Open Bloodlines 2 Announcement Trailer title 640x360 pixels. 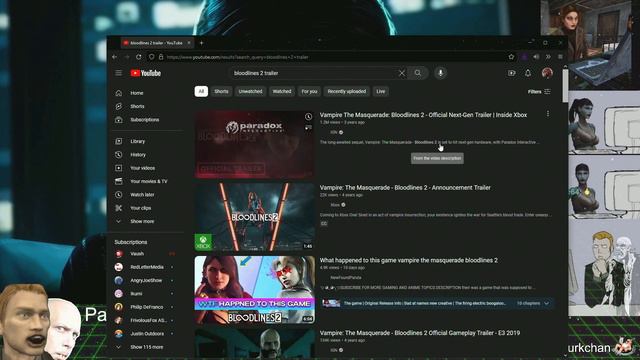pos(405,188)
